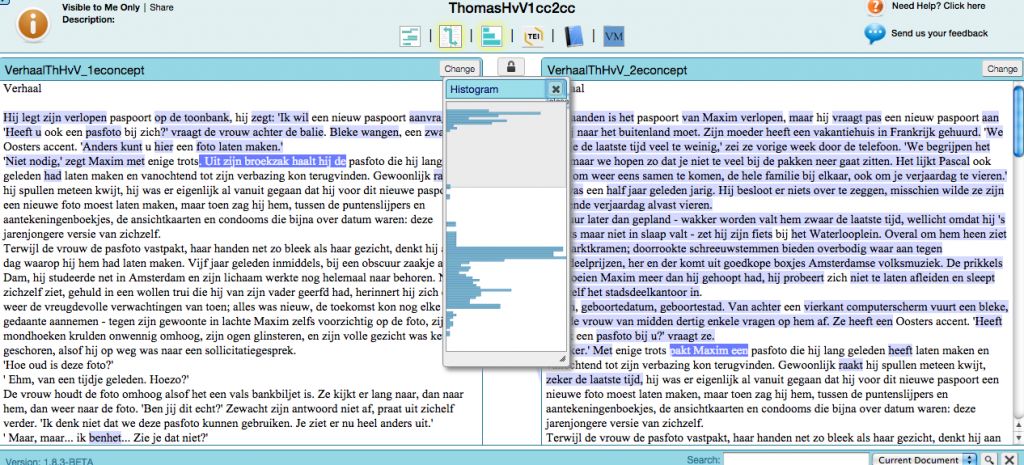Toggle the scroll lock padlock button
The image size is (1024, 465).
pyautogui.click(x=511, y=68)
